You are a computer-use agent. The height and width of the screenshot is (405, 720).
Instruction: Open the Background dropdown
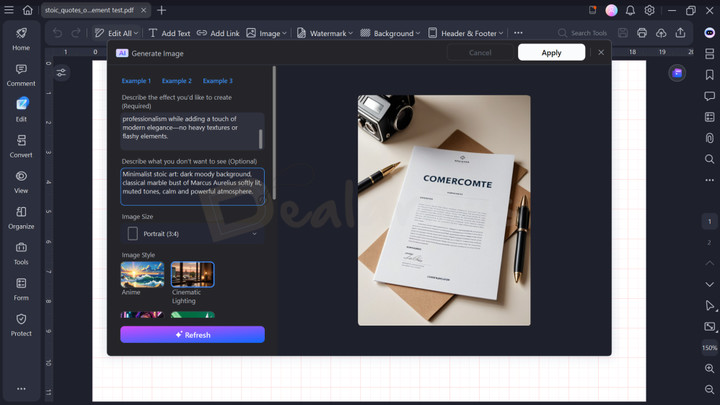(390, 33)
